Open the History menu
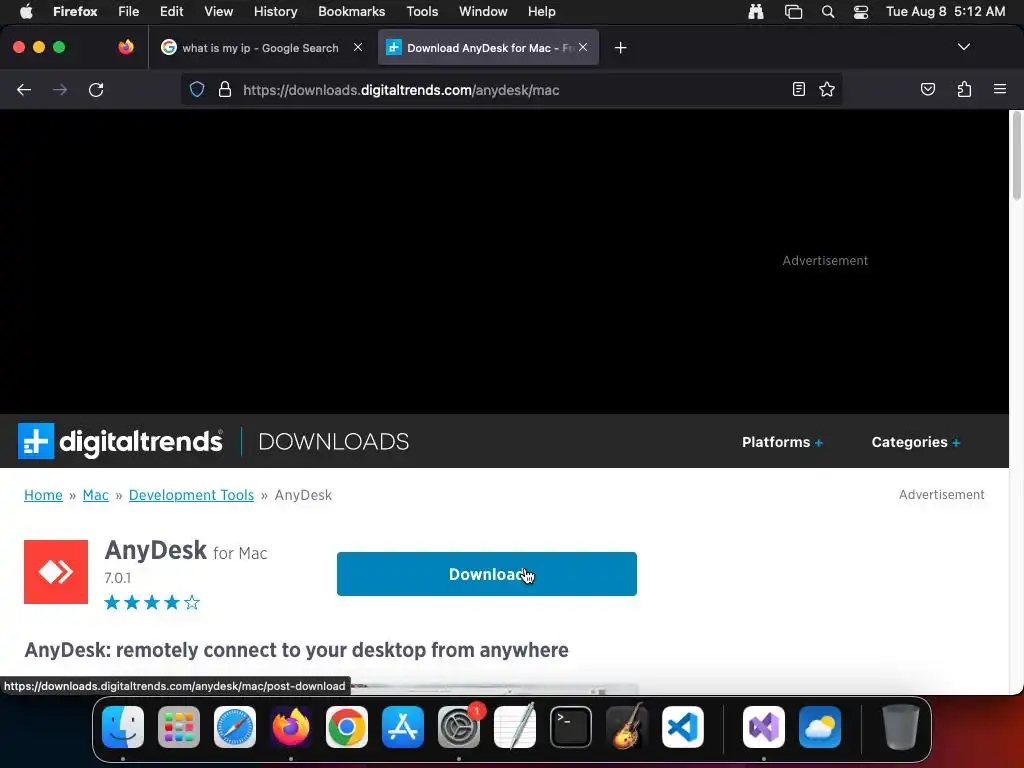 click(x=275, y=11)
